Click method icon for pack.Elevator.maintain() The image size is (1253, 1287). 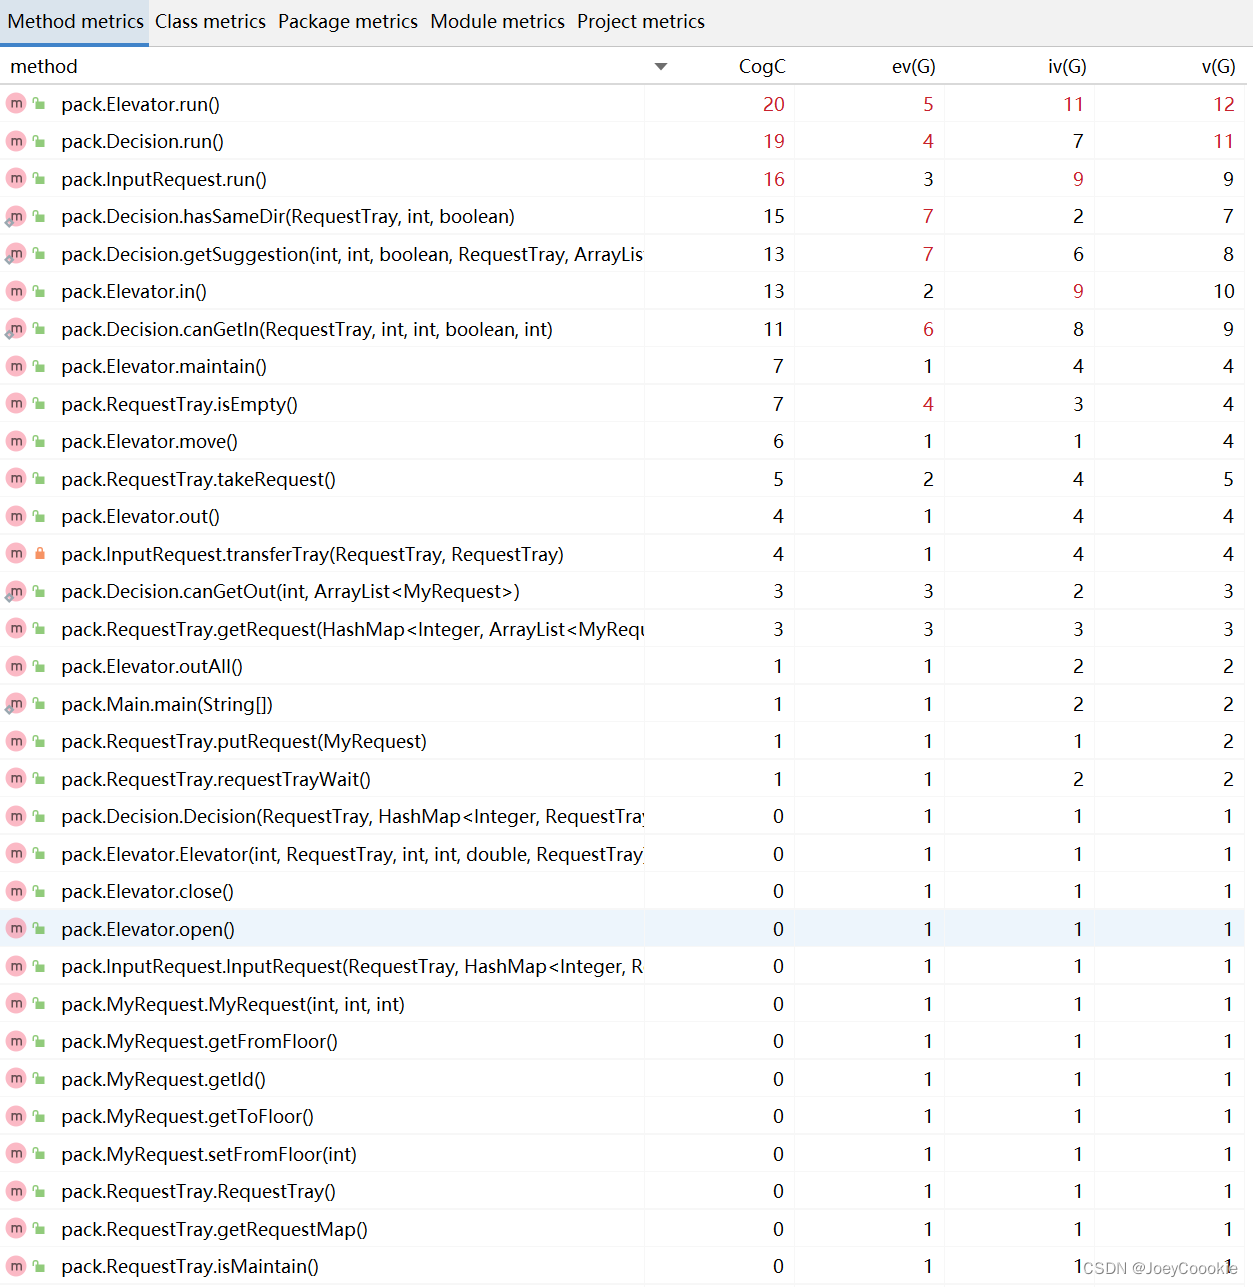pyautogui.click(x=16, y=366)
